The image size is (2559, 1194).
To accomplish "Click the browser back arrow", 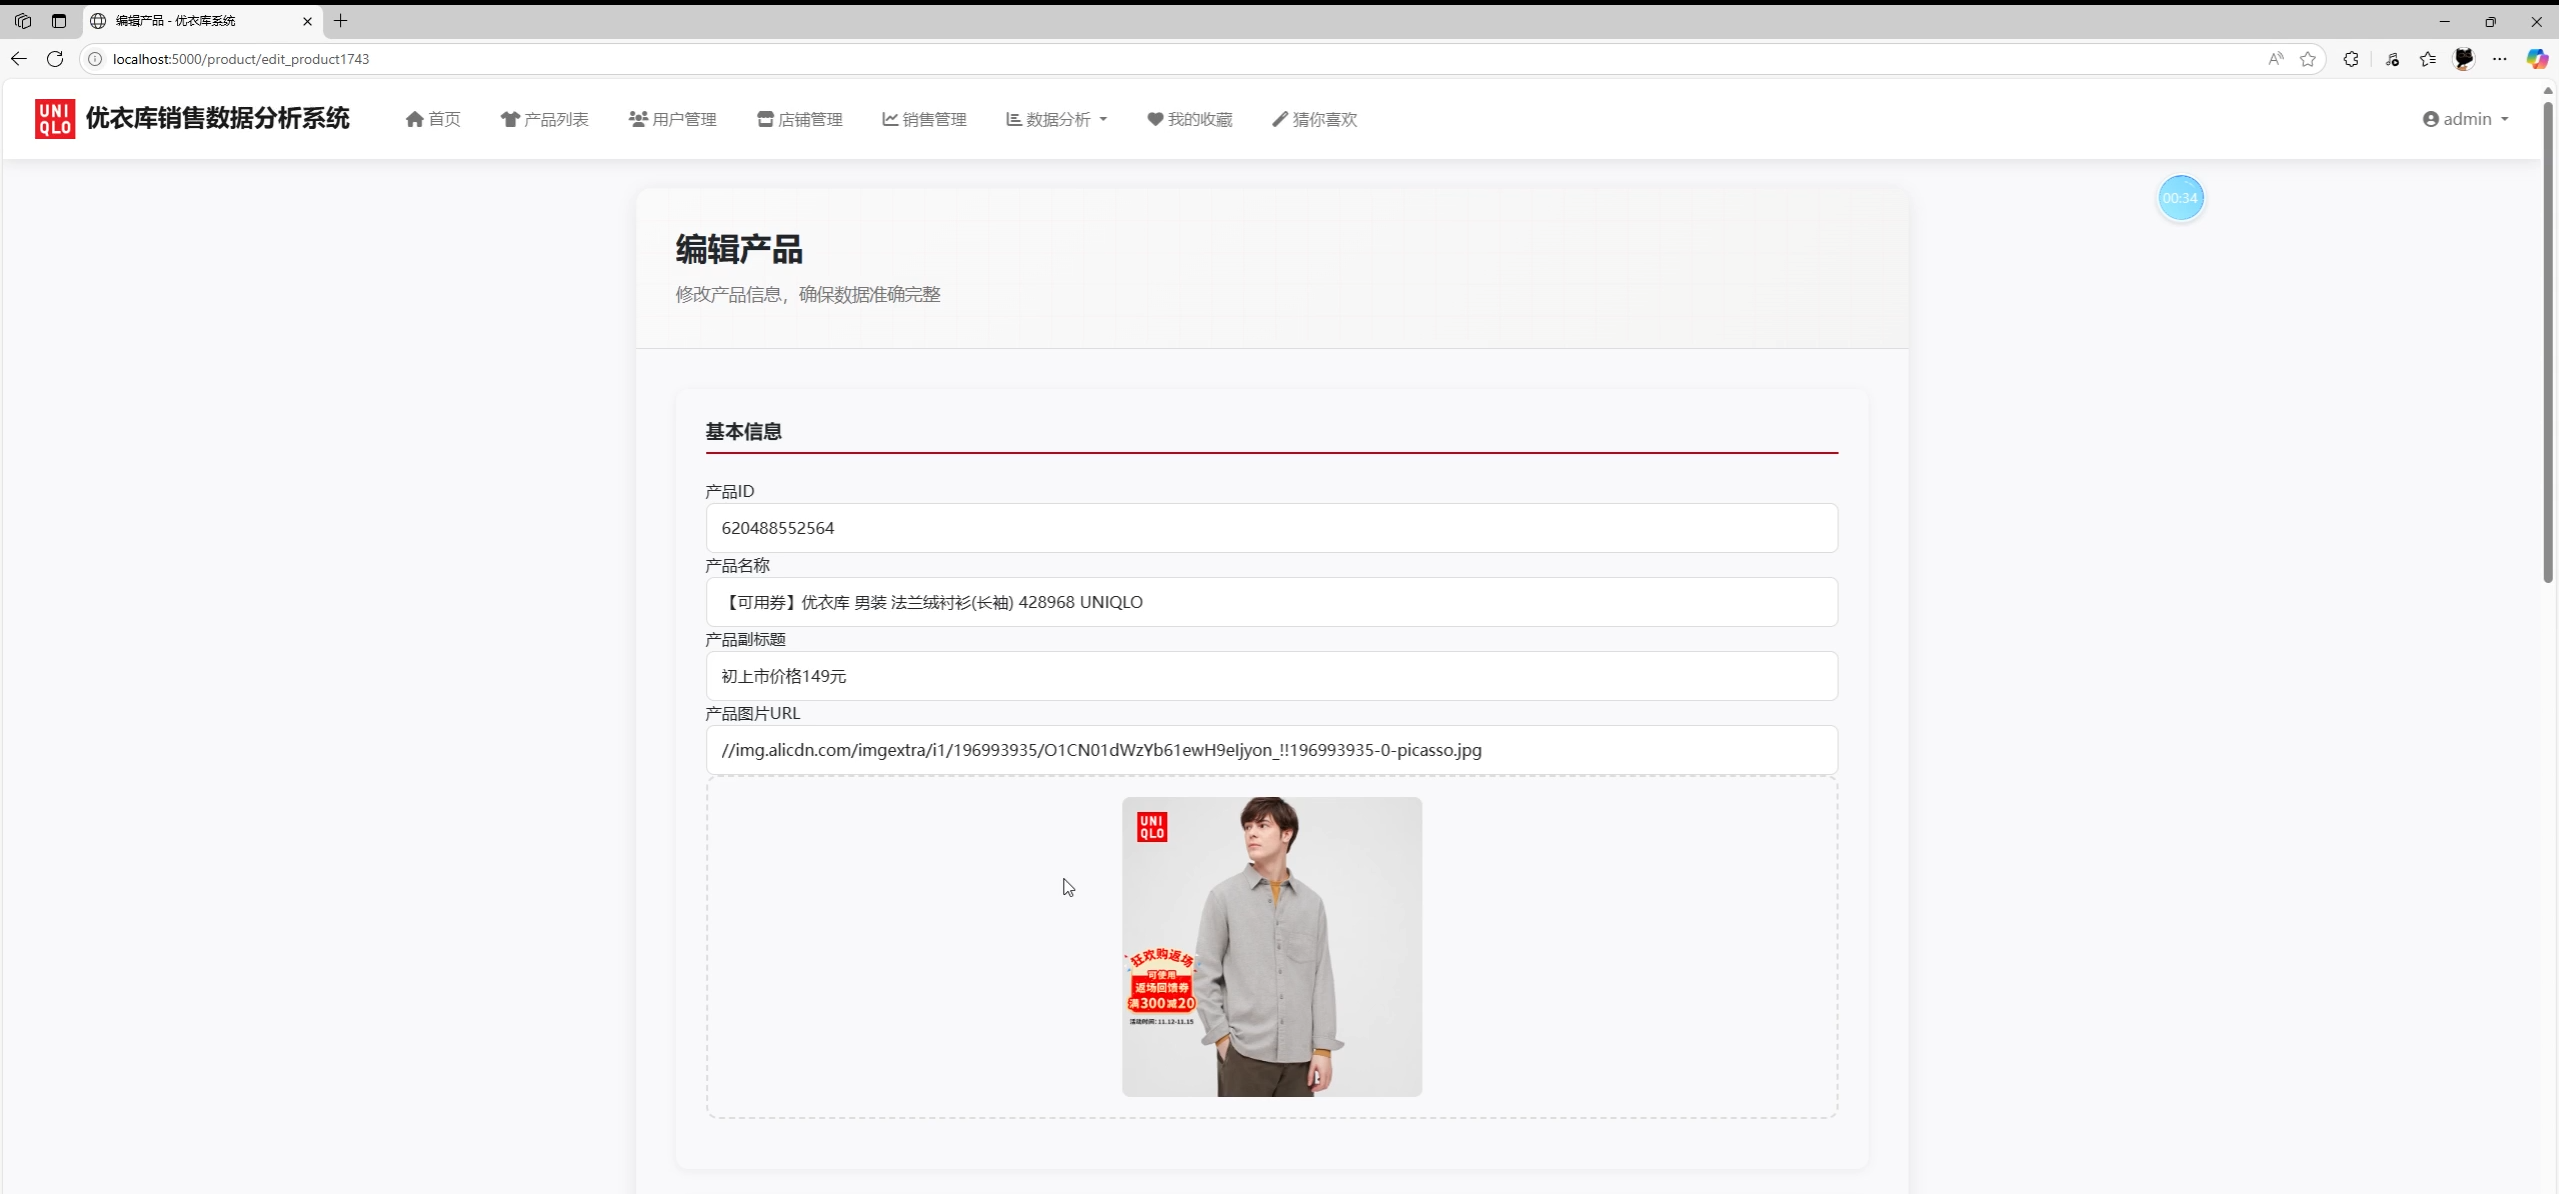I will [19, 59].
